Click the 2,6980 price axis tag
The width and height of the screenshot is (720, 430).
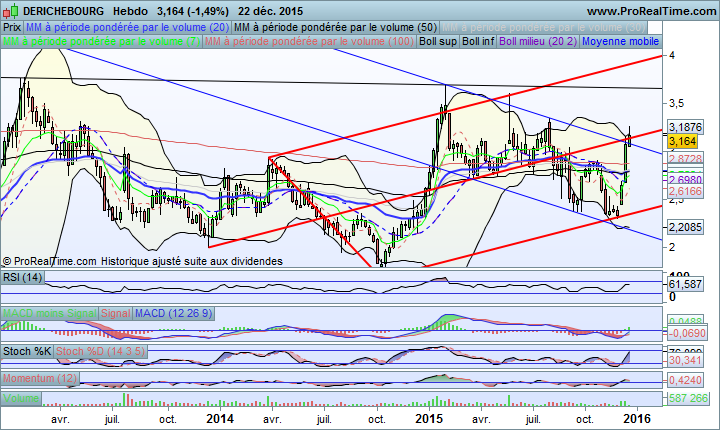686,179
